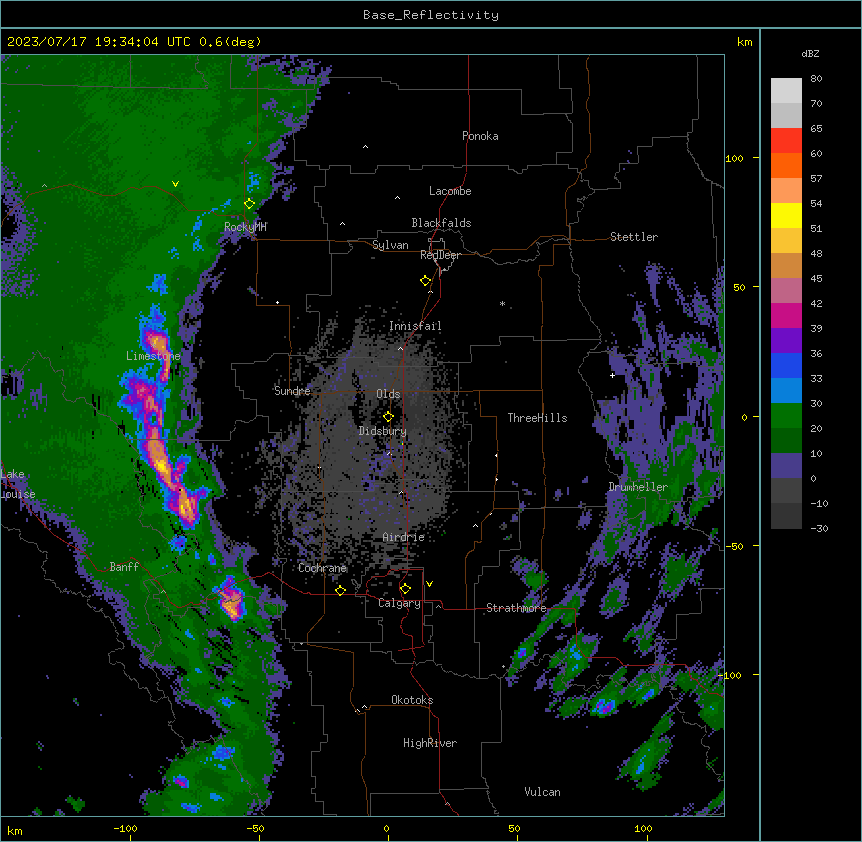Select the white asterisk marker east of Innisfail

(x=502, y=303)
